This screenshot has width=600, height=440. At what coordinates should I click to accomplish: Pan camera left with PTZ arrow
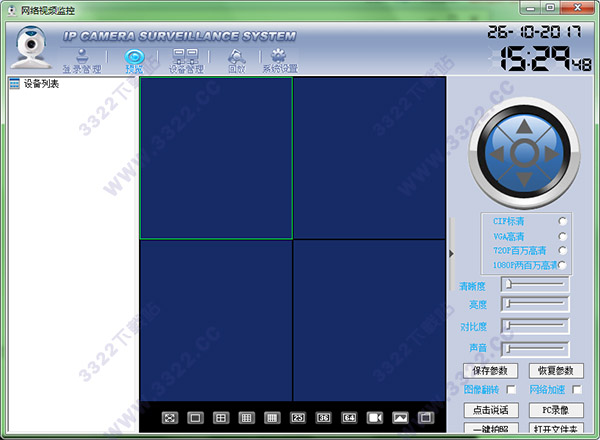pyautogui.click(x=497, y=154)
